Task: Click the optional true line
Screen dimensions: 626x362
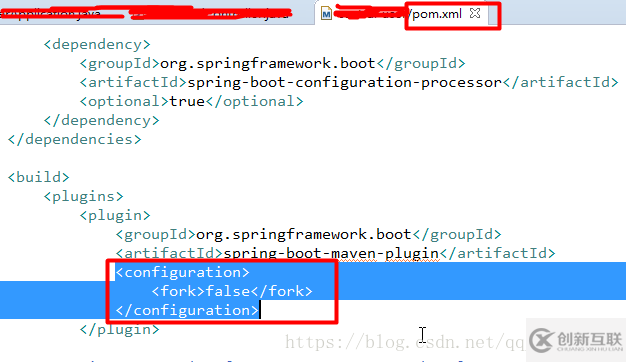Action: click(x=191, y=101)
